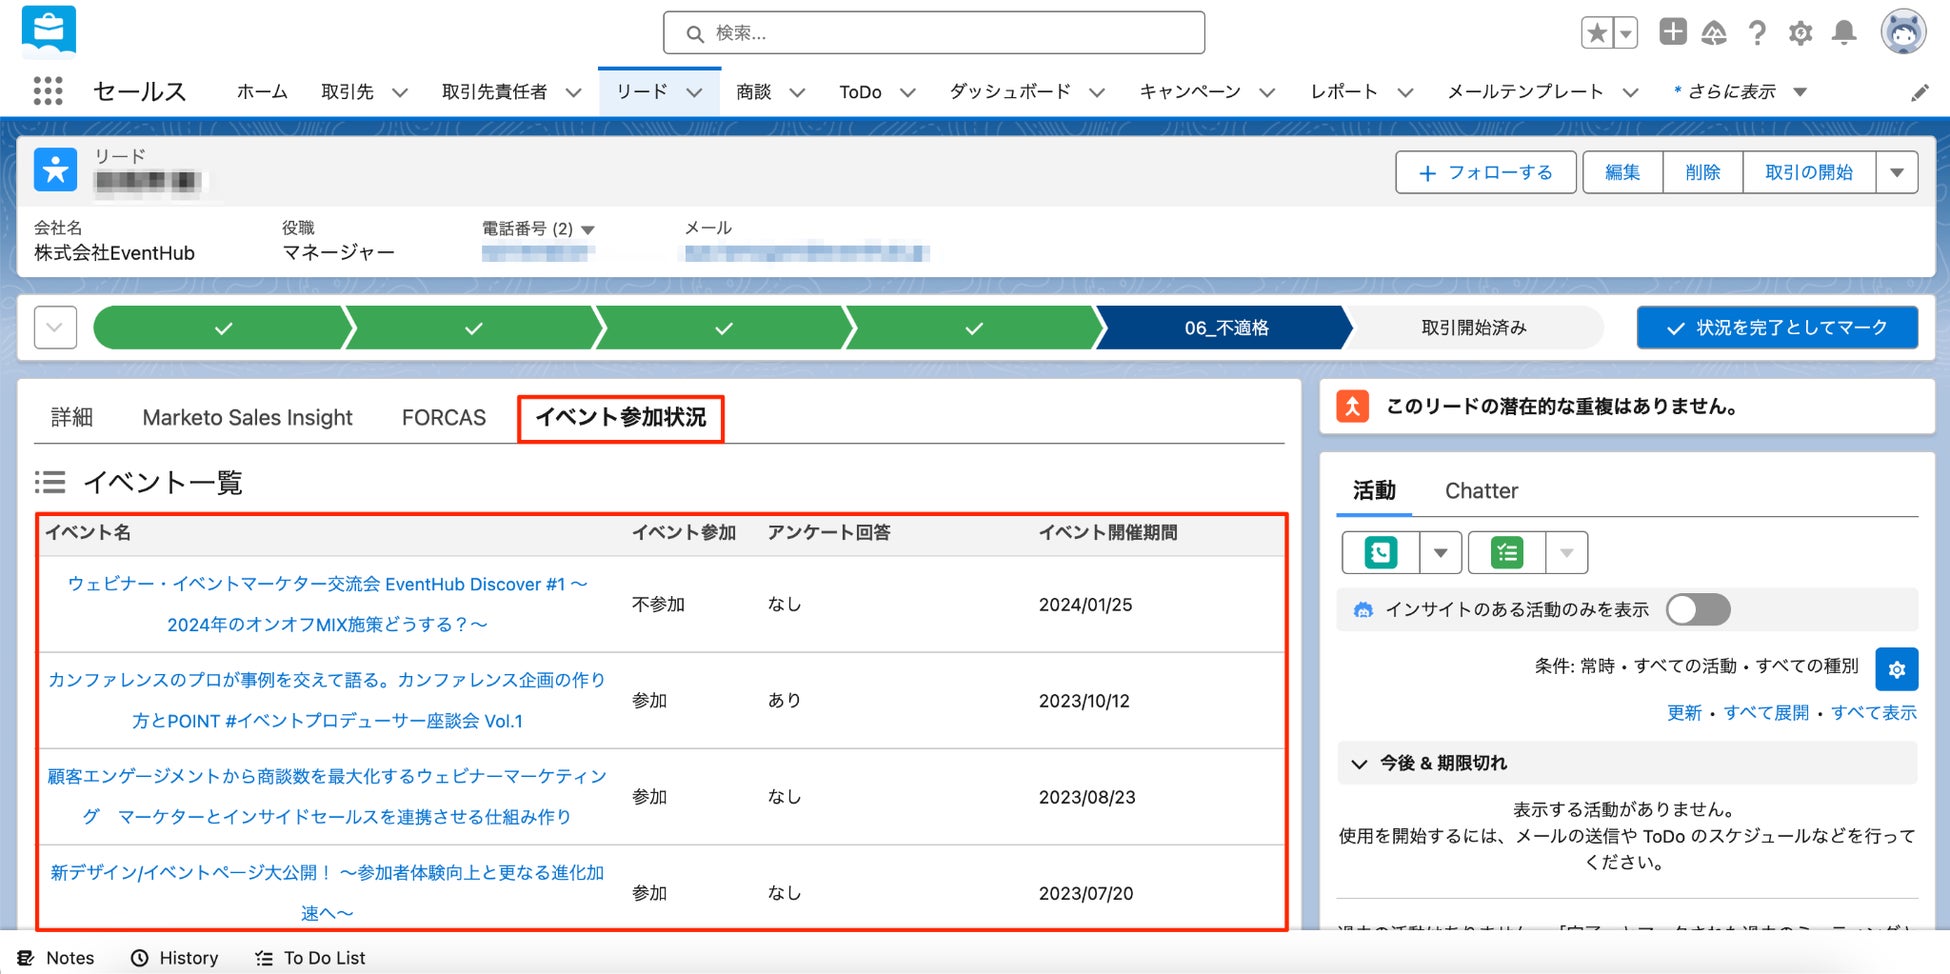Viewport: 1950px width, 974px height.
Task: Open the To Do List utility item
Action: (x=310, y=958)
